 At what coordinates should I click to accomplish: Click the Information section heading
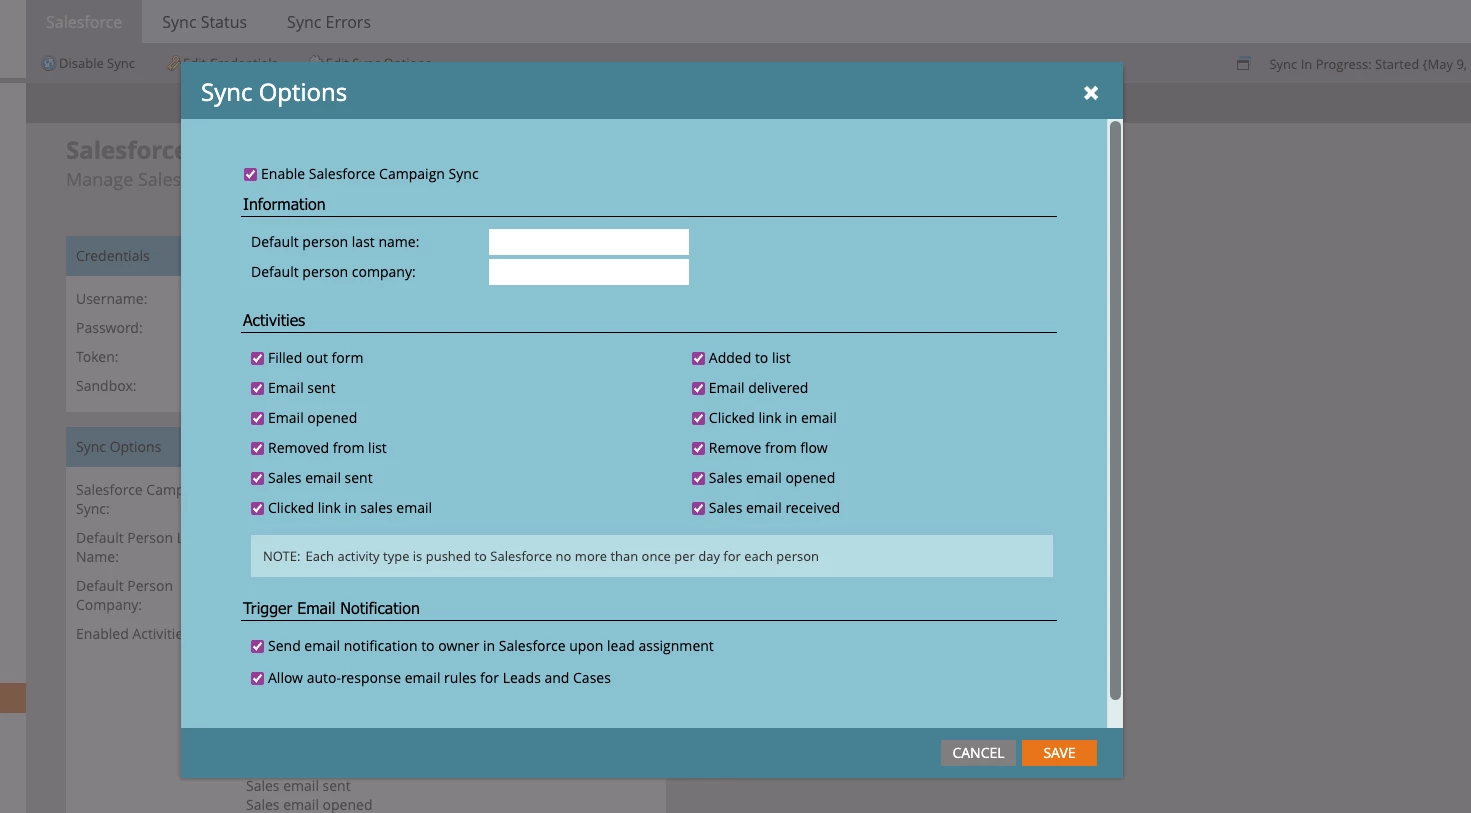point(284,204)
